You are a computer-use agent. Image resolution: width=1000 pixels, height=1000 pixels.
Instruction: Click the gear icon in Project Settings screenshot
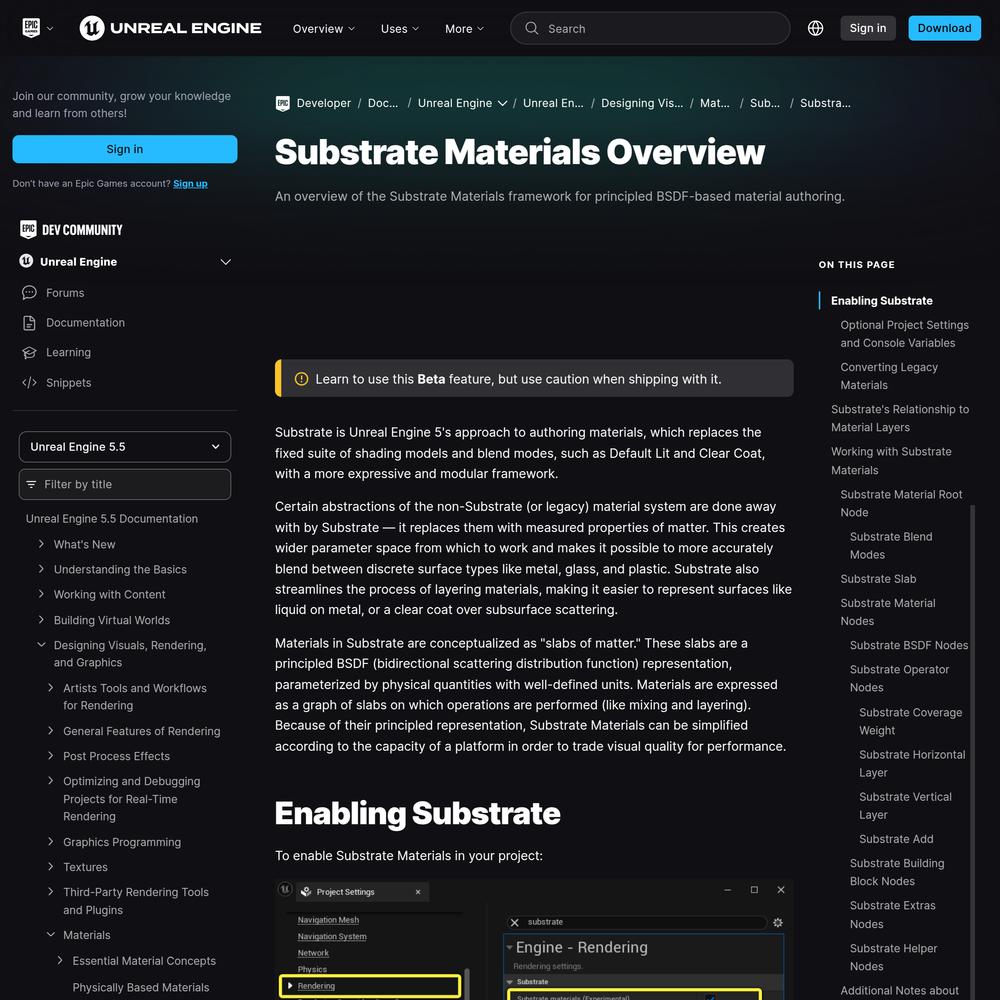click(777, 922)
